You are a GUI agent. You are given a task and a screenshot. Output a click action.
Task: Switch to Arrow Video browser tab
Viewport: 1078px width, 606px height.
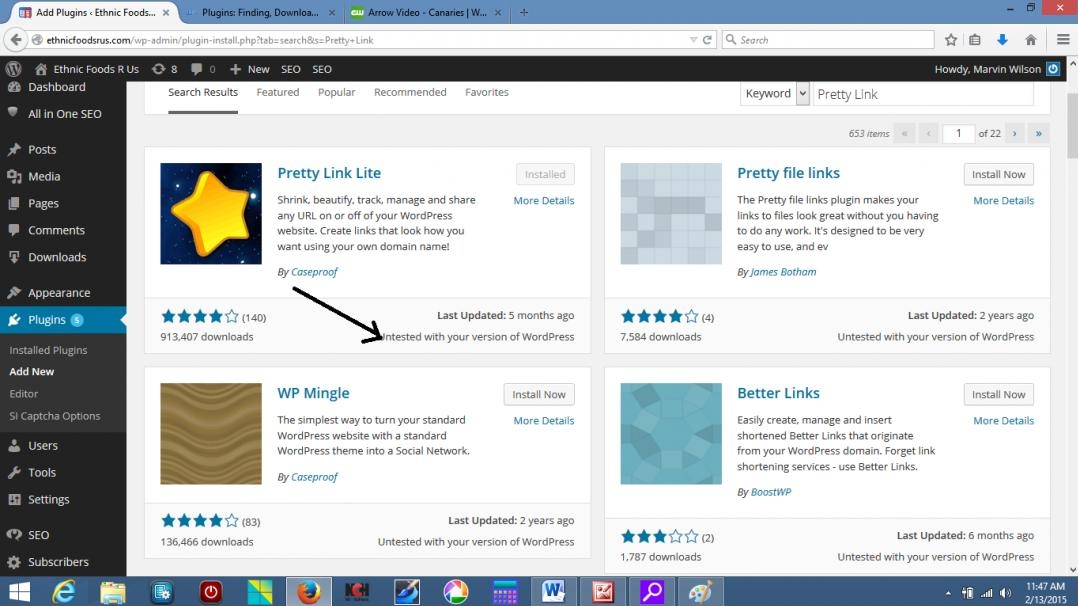[426, 12]
